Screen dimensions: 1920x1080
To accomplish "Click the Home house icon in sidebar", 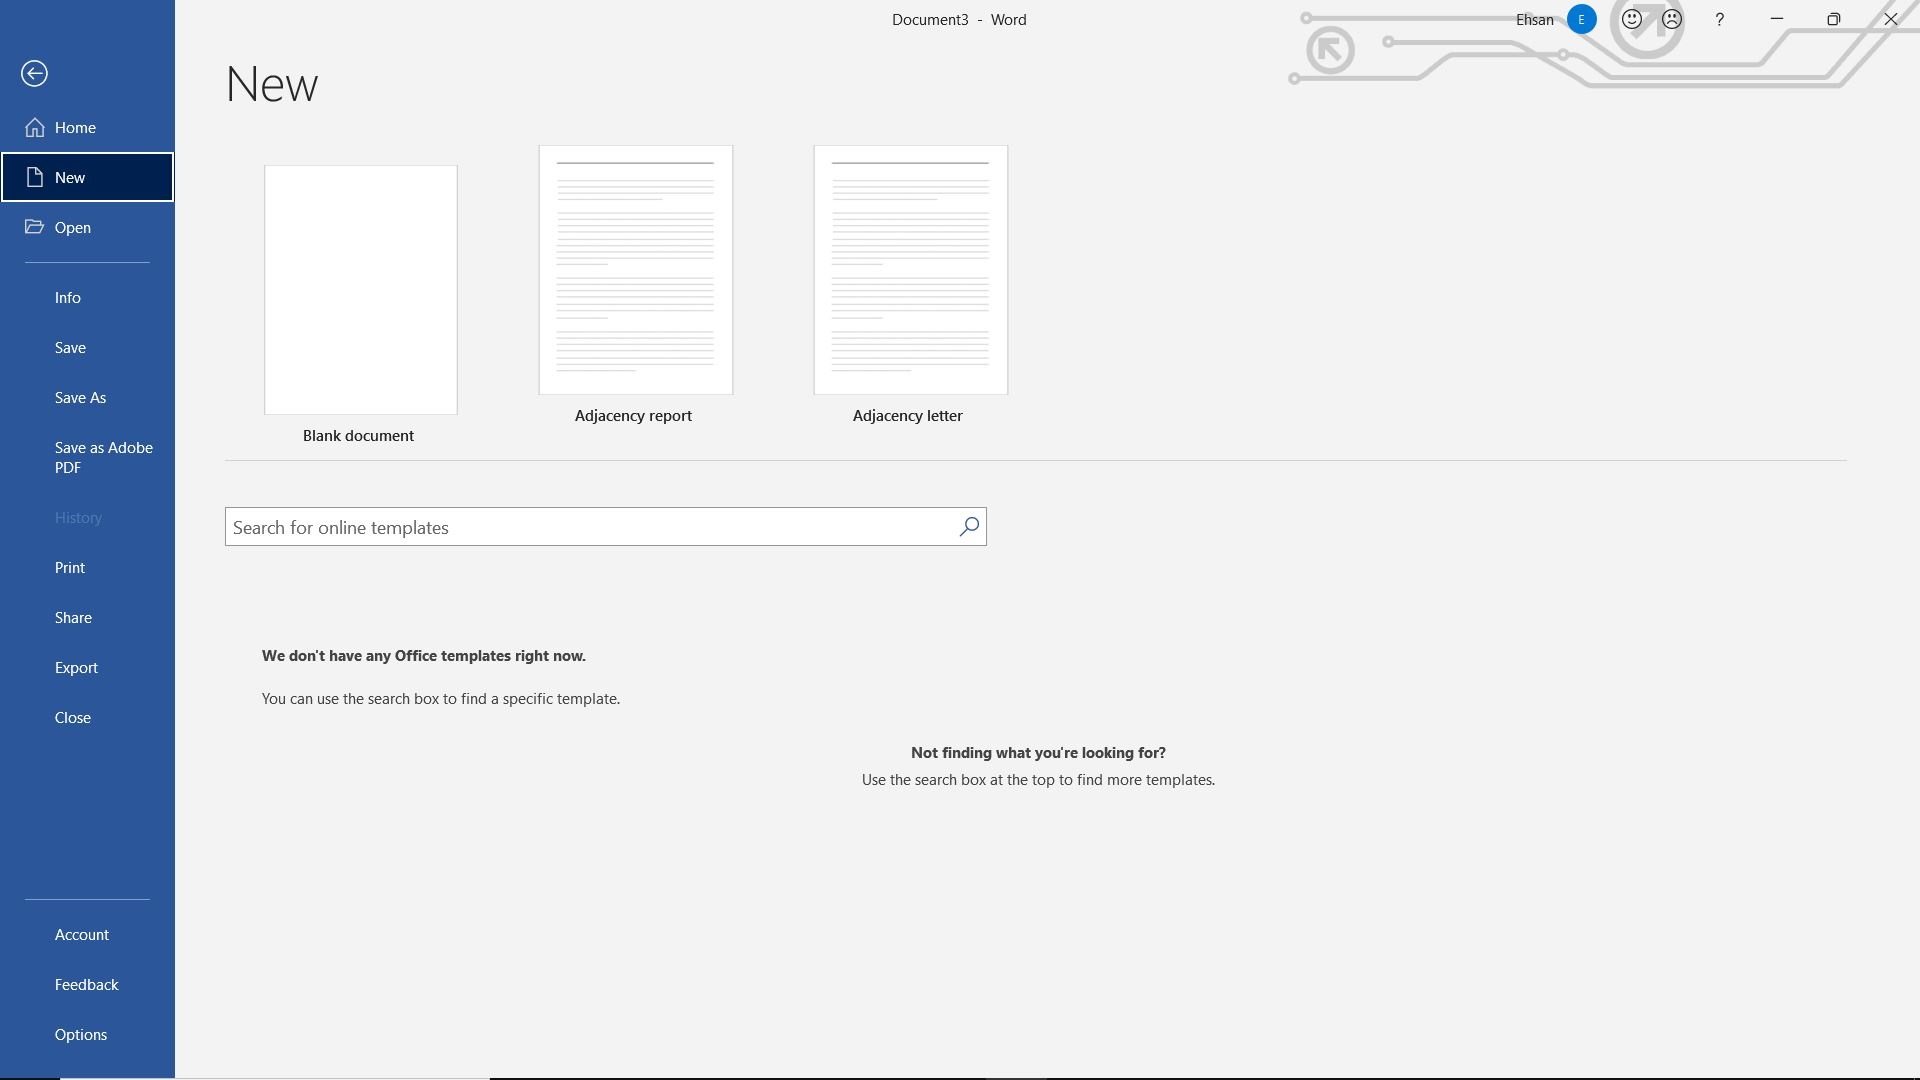I will 35,127.
